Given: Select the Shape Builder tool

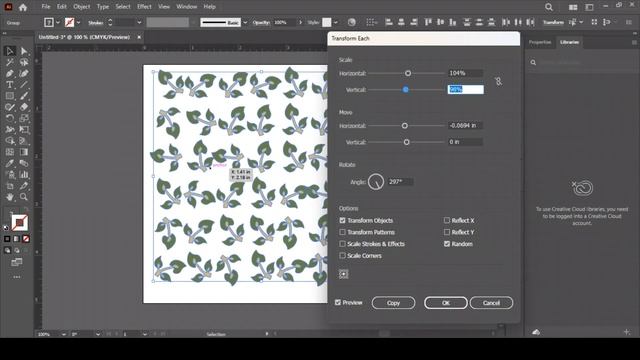Looking at the screenshot, I should (x=10, y=141).
